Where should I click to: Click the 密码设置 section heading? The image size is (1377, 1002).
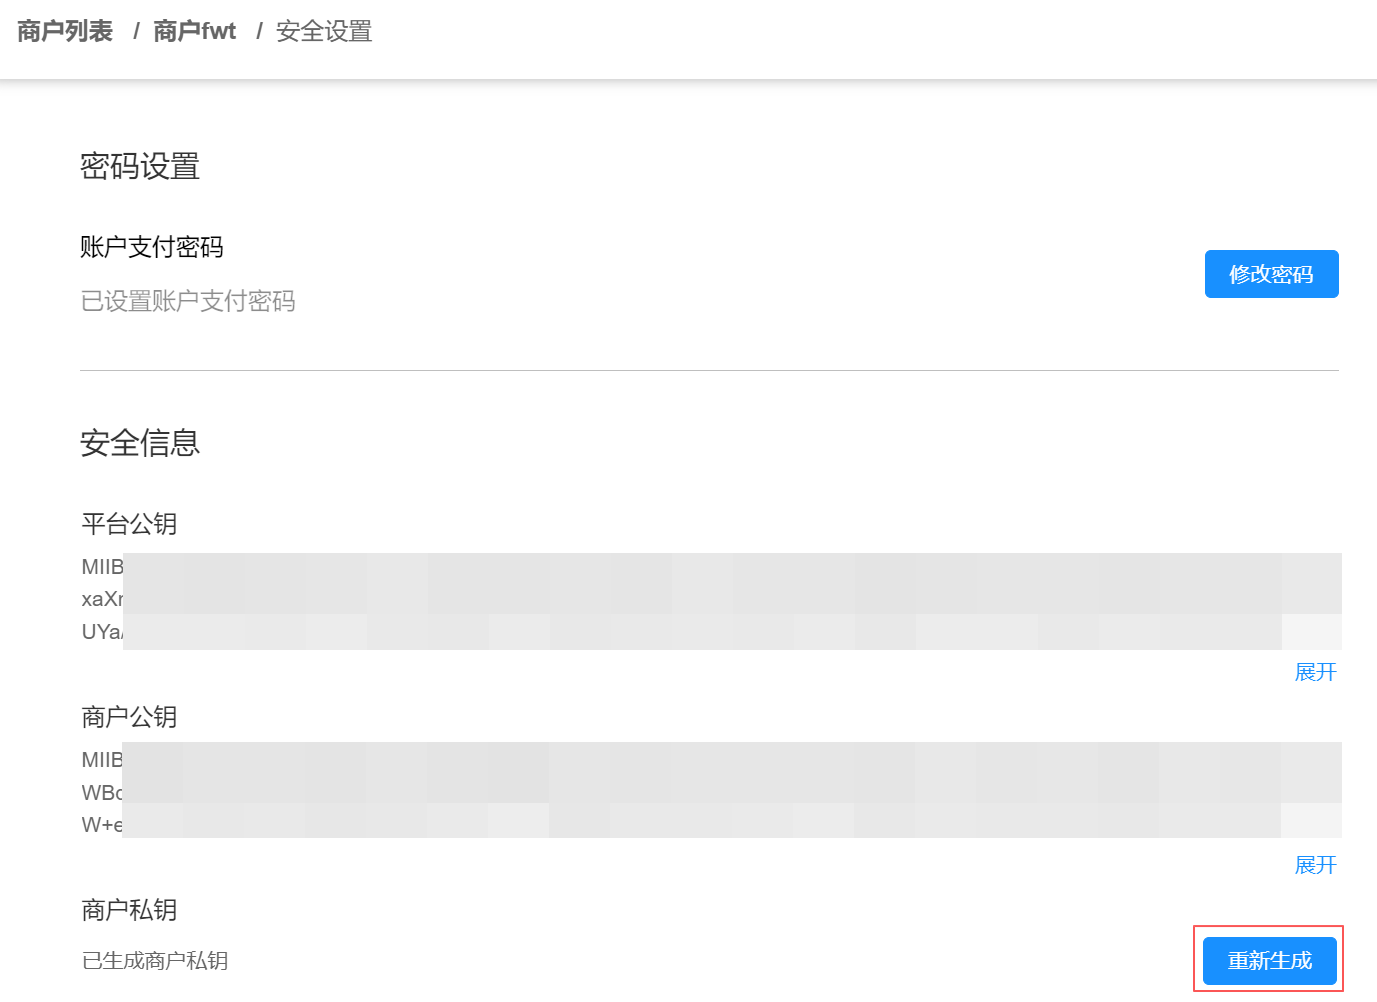[140, 166]
